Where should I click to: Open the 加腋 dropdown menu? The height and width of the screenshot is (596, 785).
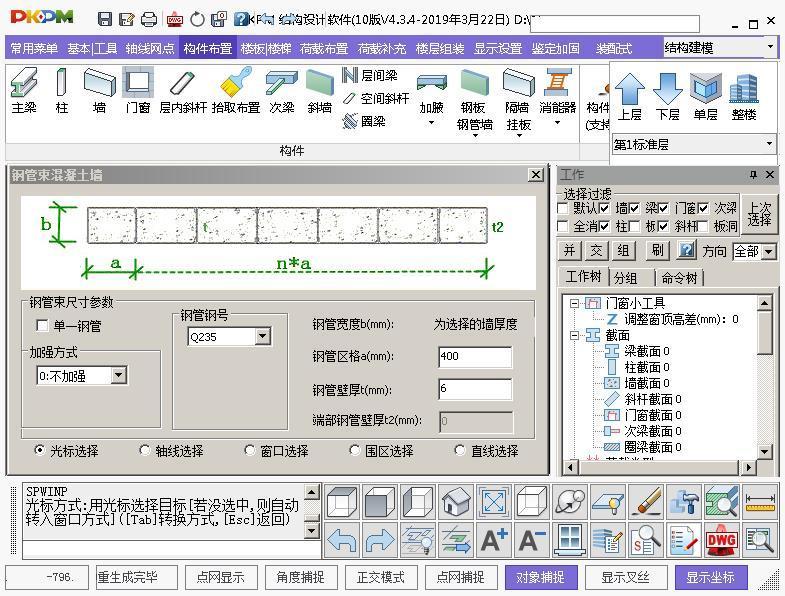coord(432,123)
